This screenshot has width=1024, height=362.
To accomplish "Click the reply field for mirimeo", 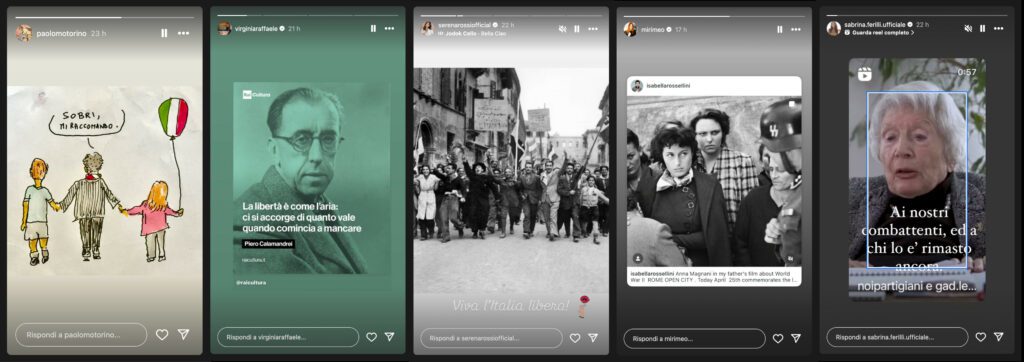I will (694, 338).
